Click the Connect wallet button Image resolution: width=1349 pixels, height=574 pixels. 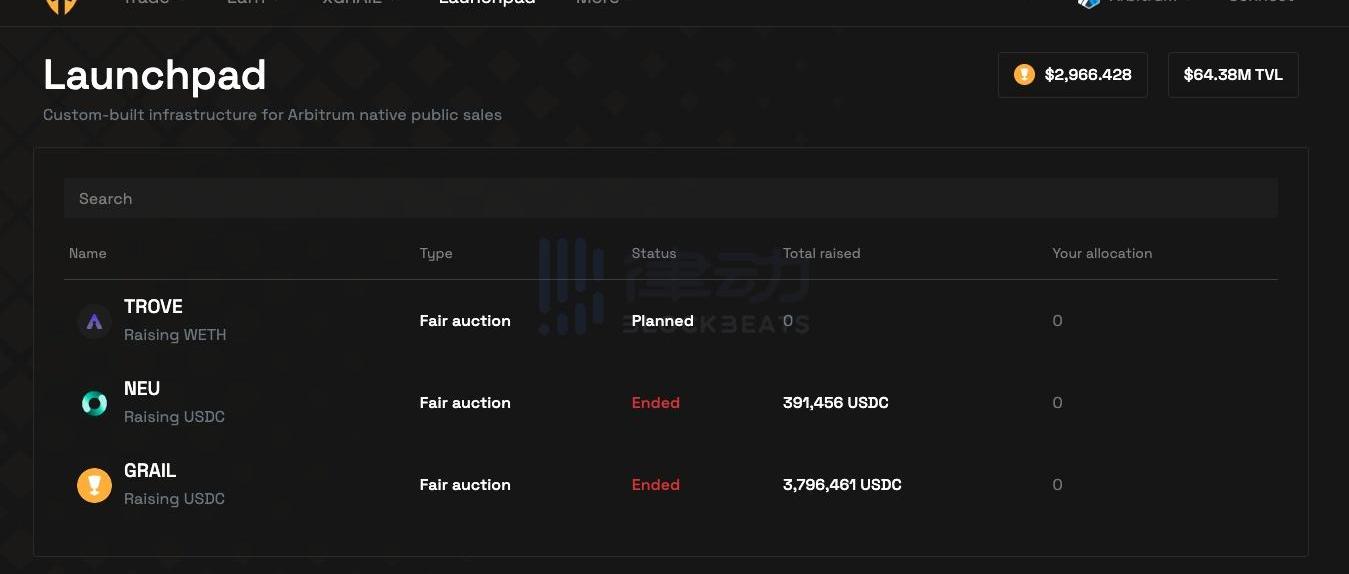1260,3
